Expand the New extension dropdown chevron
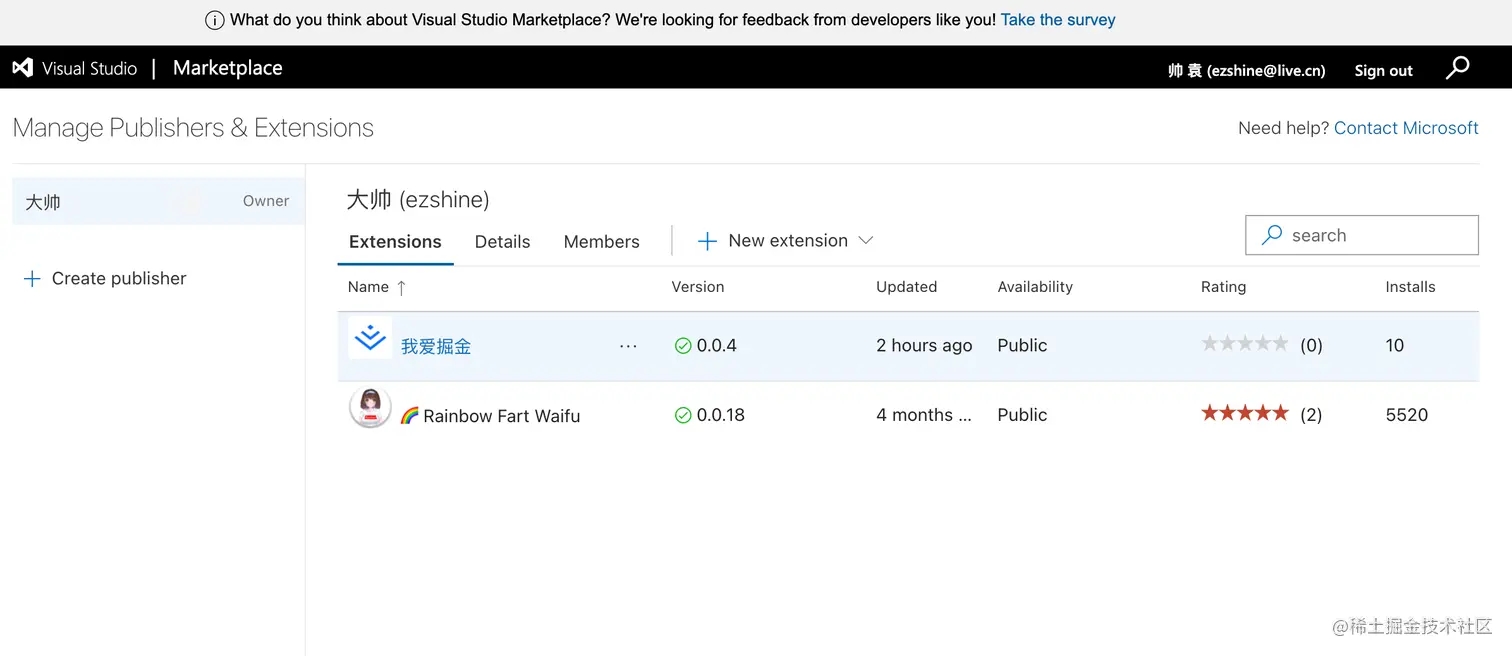This screenshot has width=1512, height=656. [866, 241]
